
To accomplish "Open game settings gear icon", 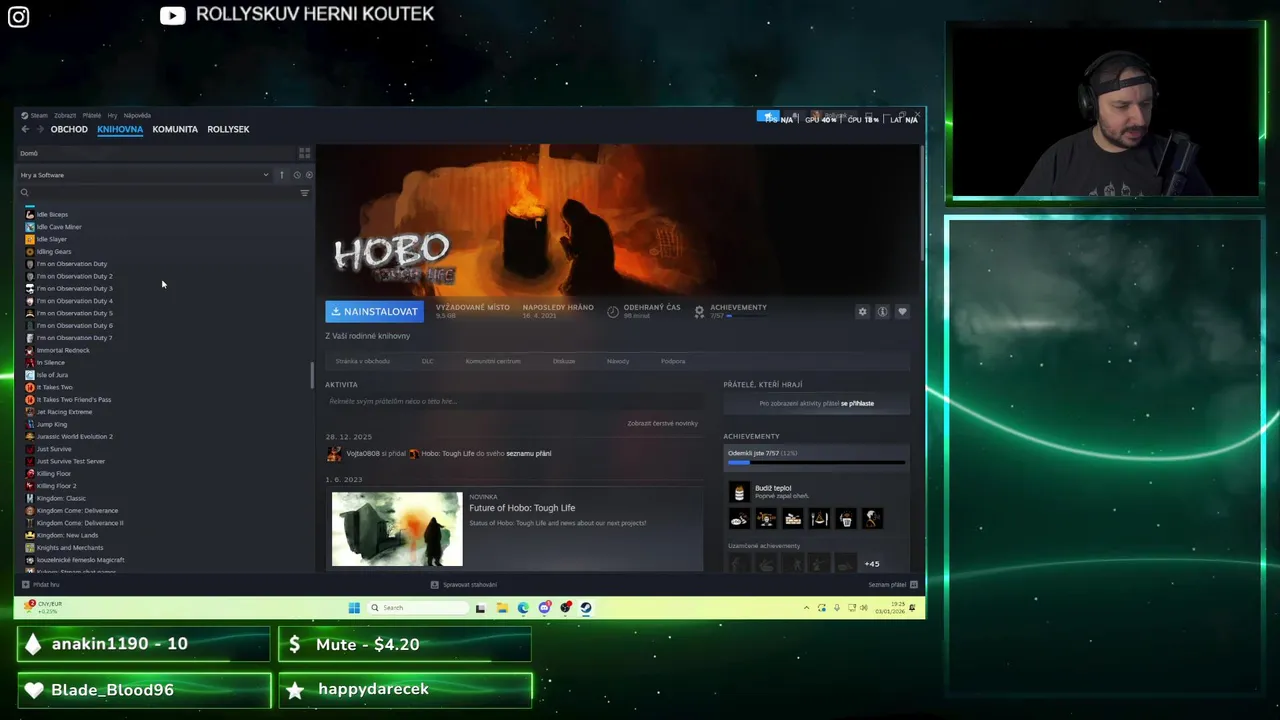I will coord(862,312).
